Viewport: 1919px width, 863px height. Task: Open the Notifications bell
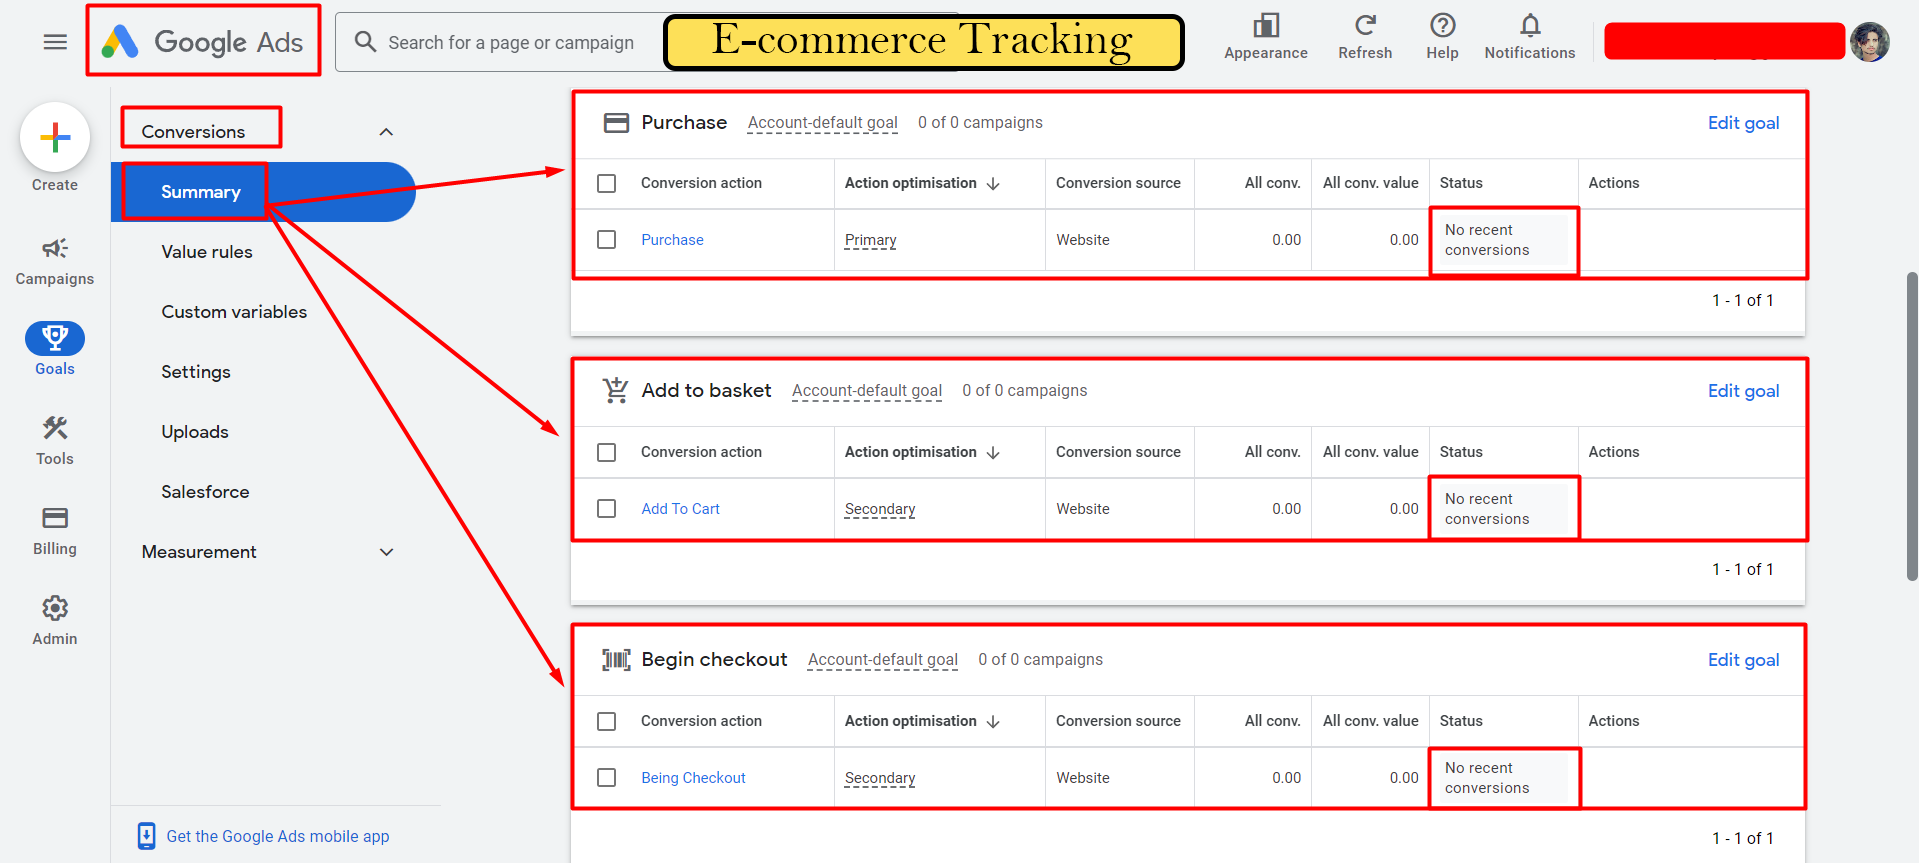coord(1529,26)
